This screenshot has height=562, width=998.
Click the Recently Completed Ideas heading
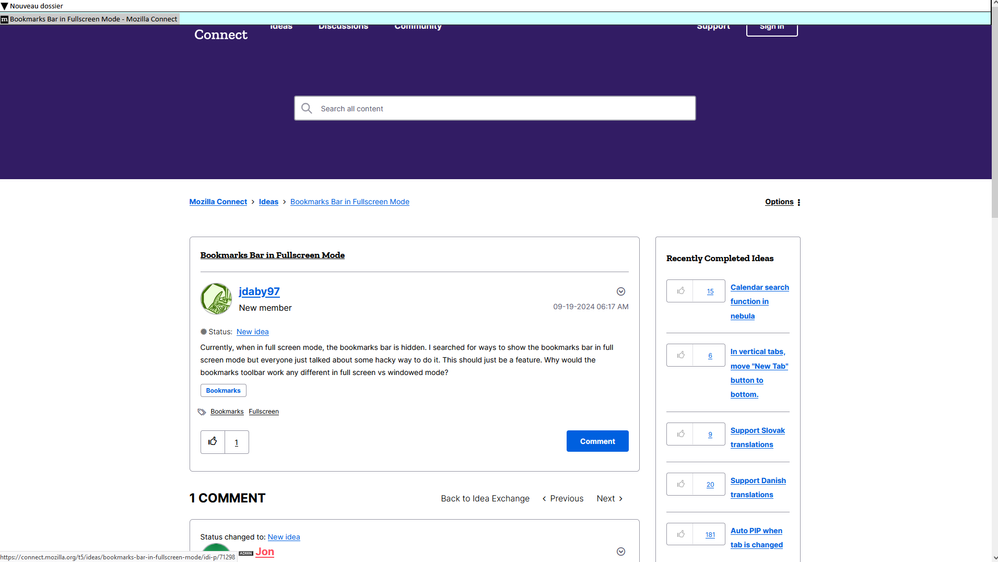[720, 258]
